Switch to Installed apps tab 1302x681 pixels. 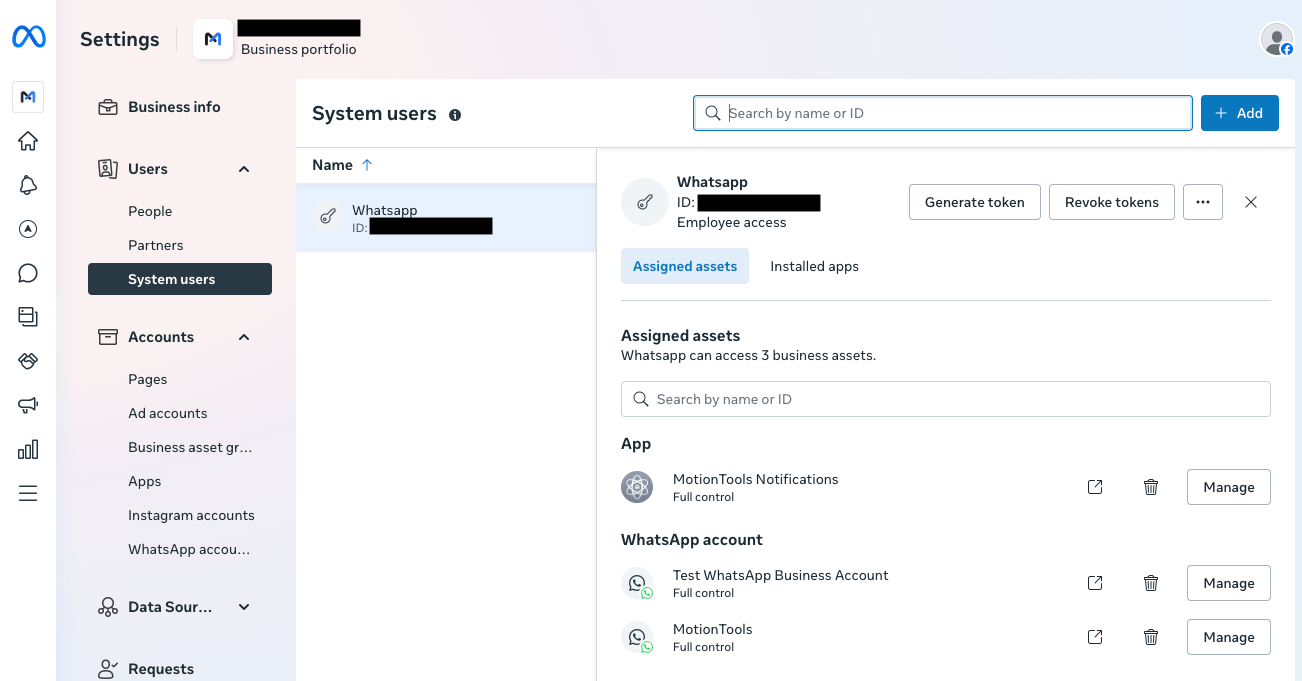[814, 266]
